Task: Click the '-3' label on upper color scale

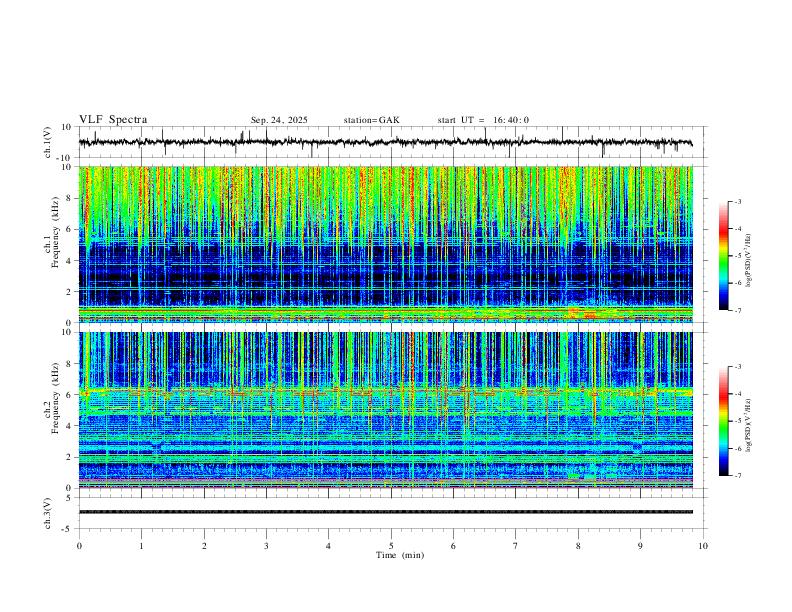Action: pos(737,201)
